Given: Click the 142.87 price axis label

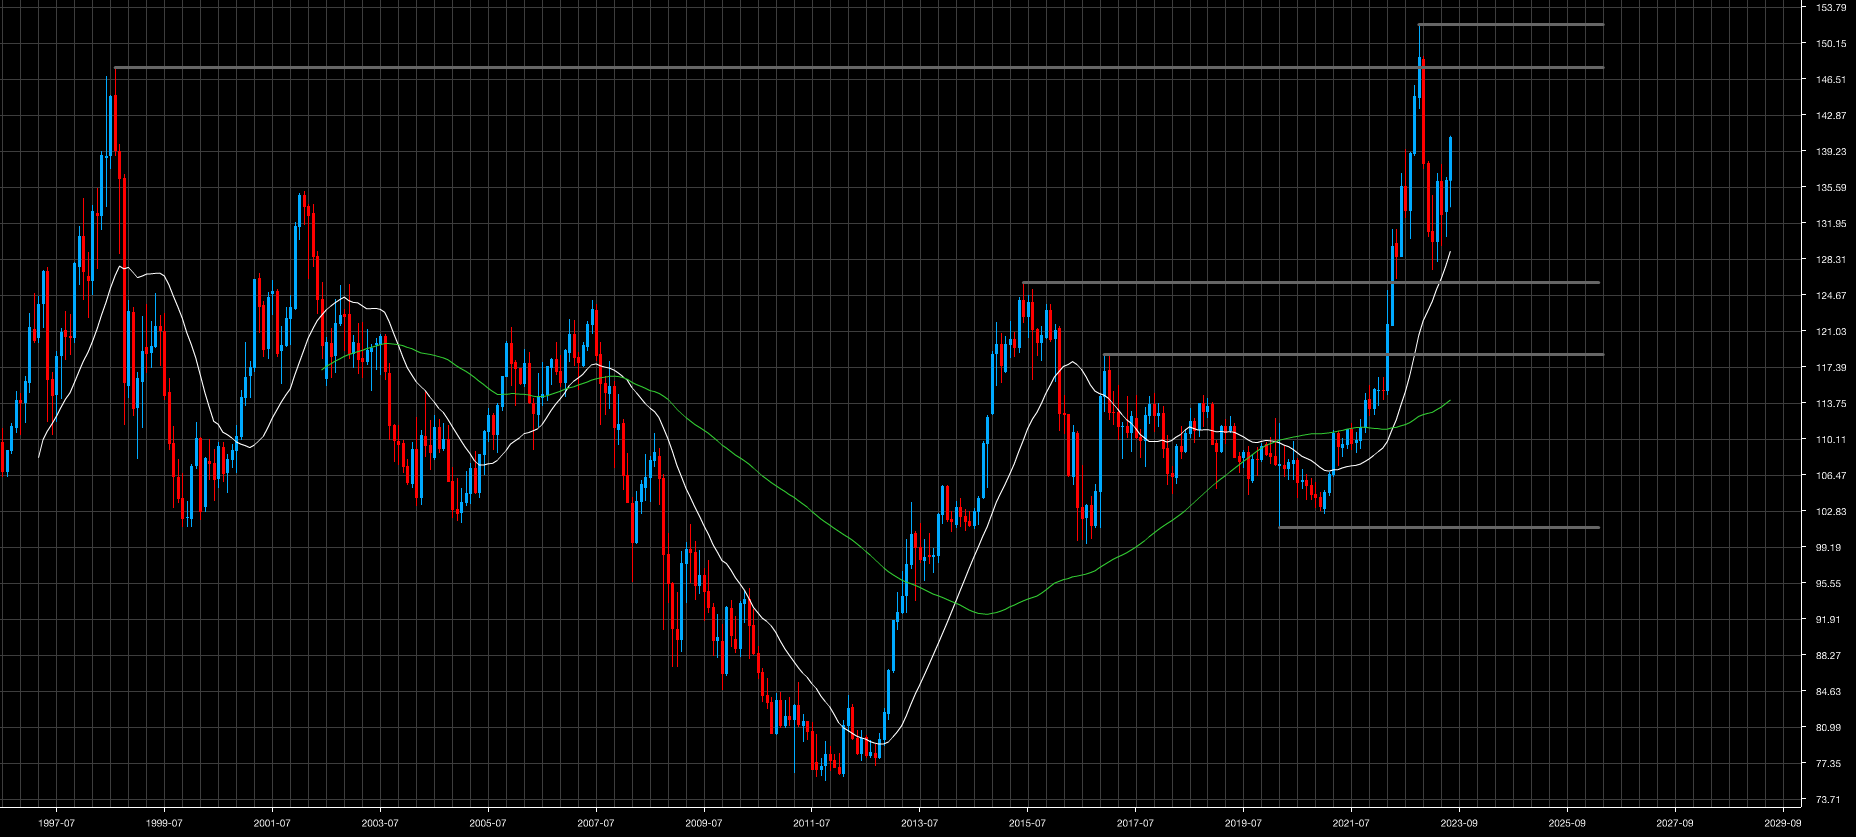Looking at the screenshot, I should [x=1831, y=116].
